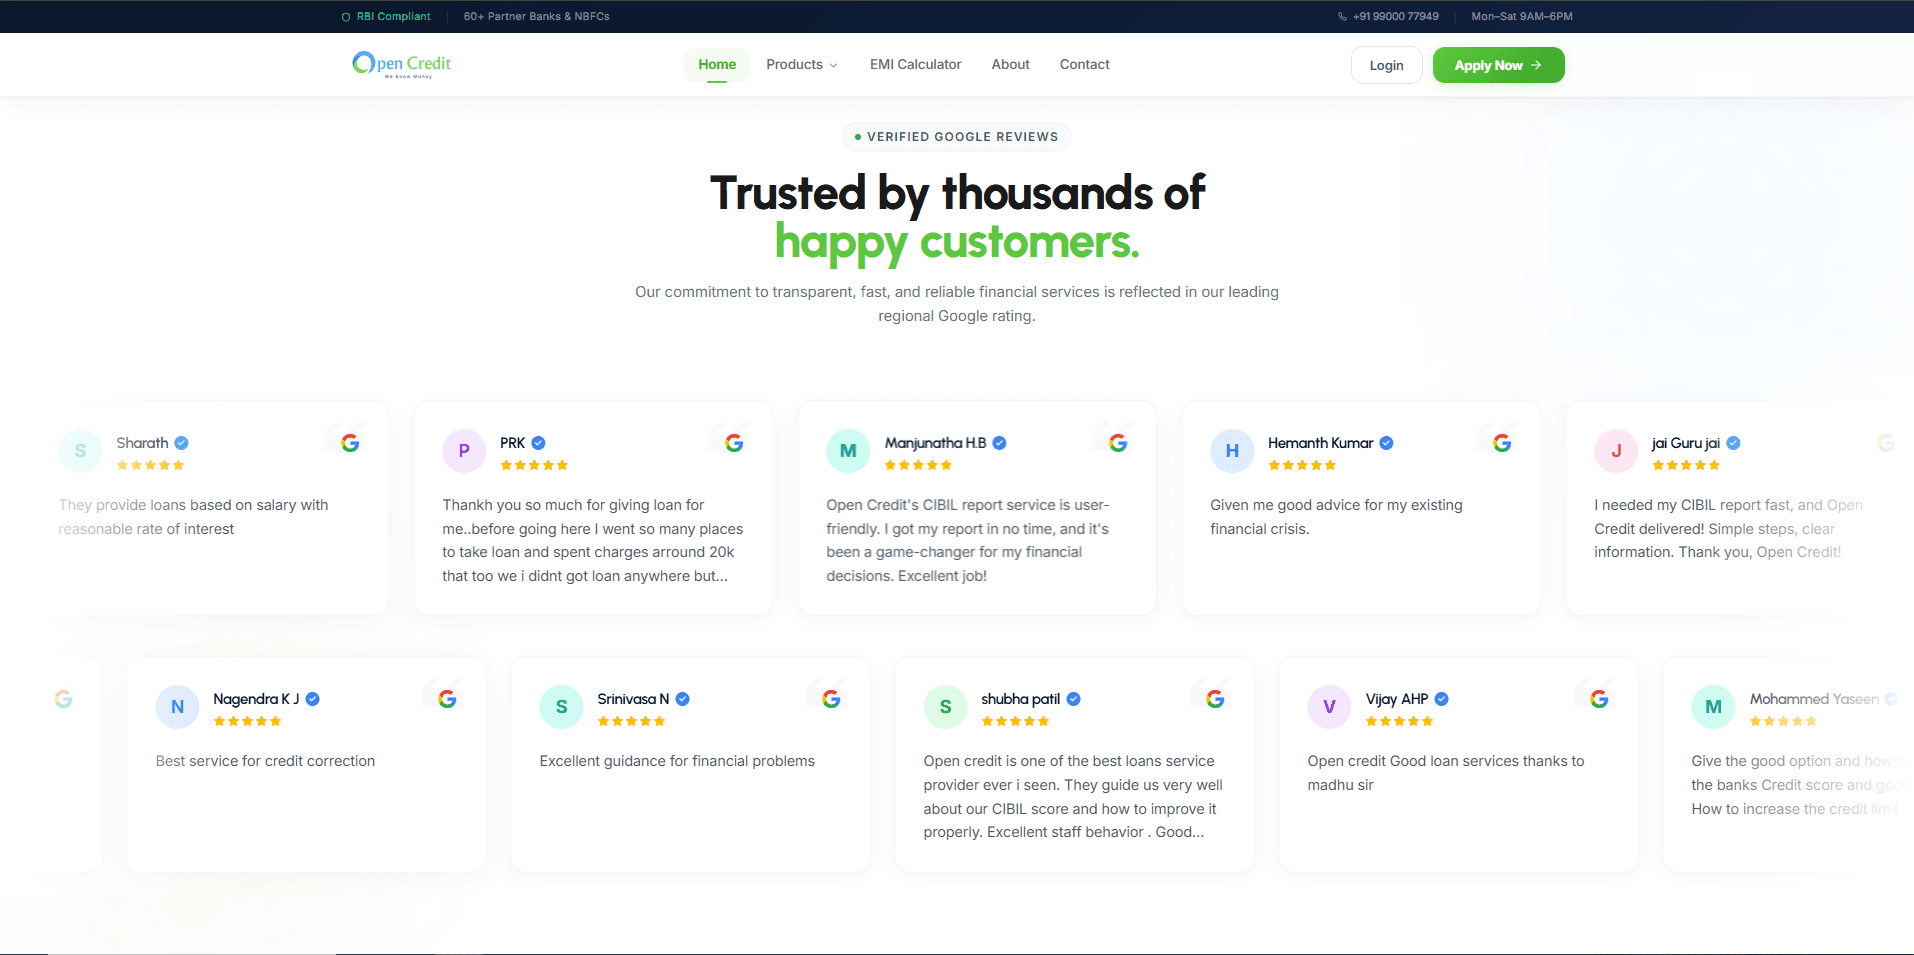The width and height of the screenshot is (1914, 955).
Task: Click Google icon on Hemanth Kumar's card
Action: point(1502,443)
